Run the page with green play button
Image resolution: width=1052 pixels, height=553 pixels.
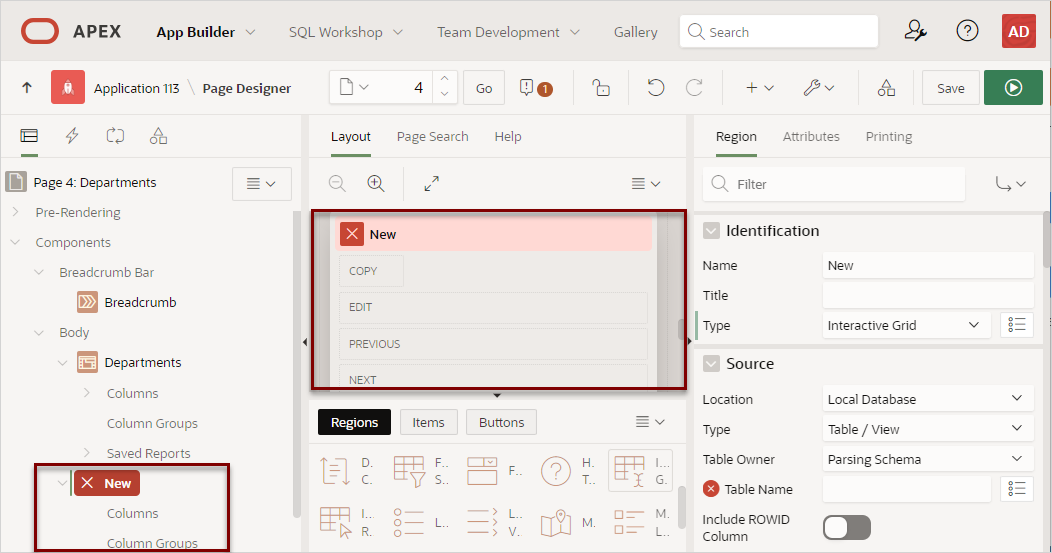pyautogui.click(x=1013, y=87)
